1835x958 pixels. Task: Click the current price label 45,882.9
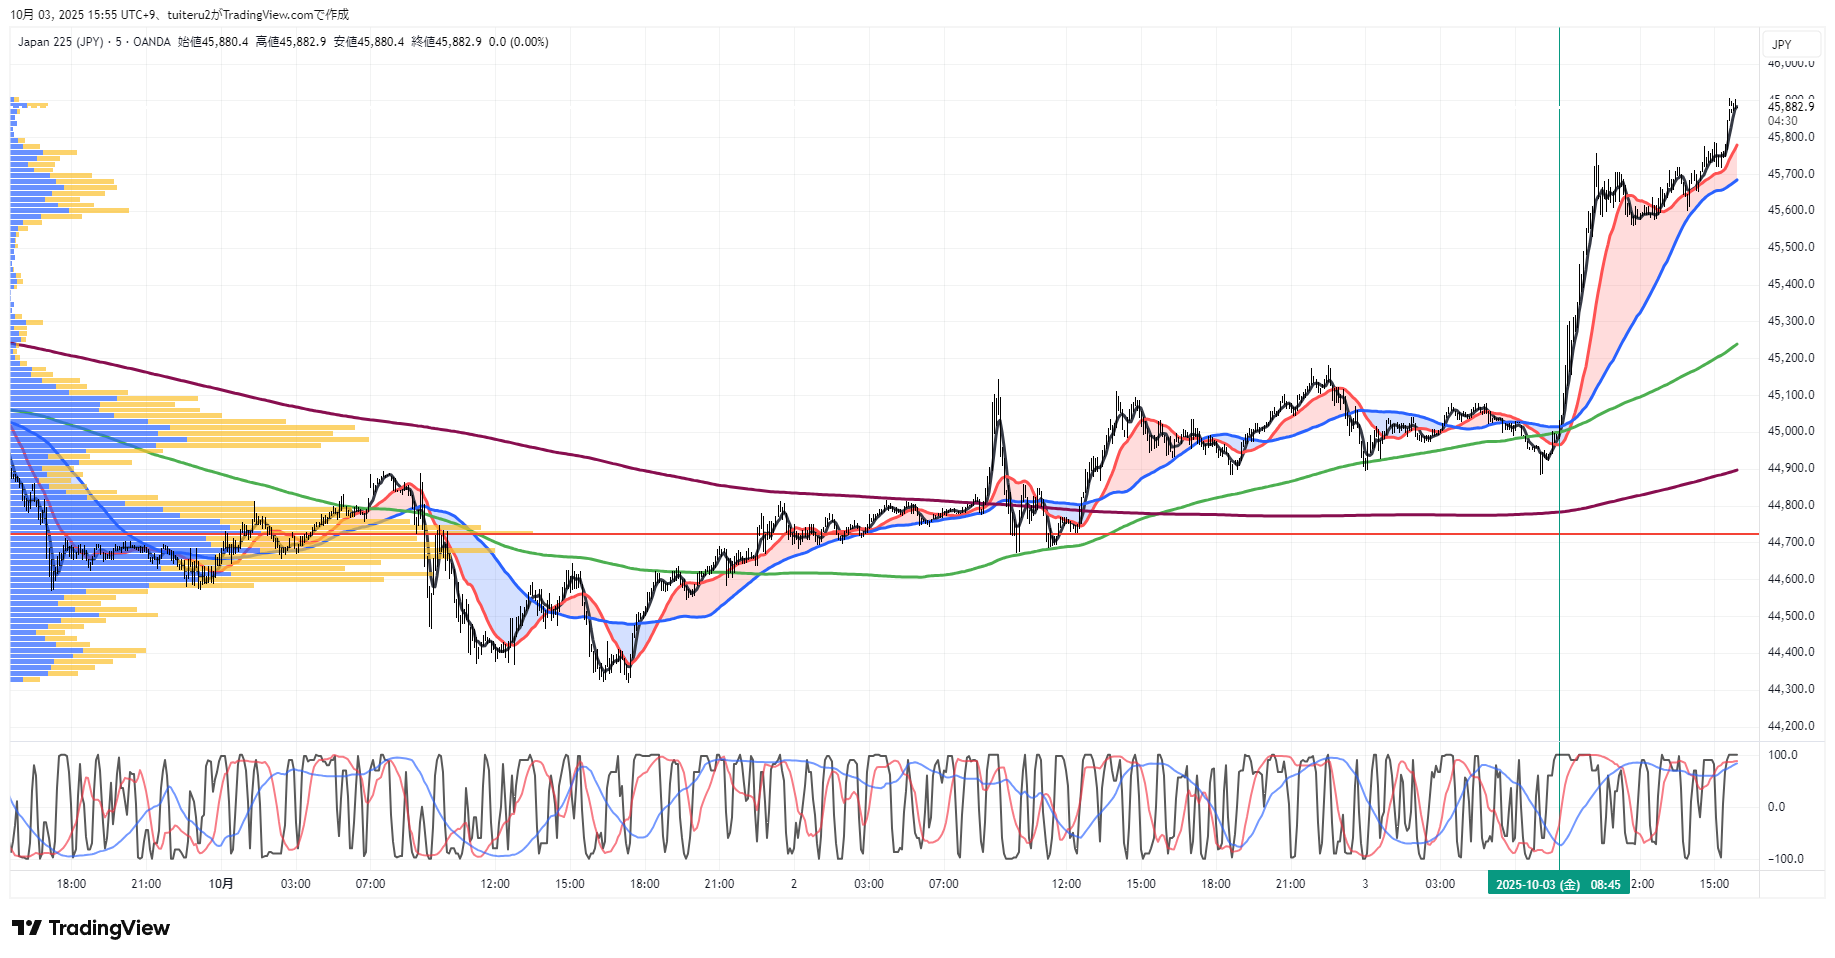point(1790,107)
